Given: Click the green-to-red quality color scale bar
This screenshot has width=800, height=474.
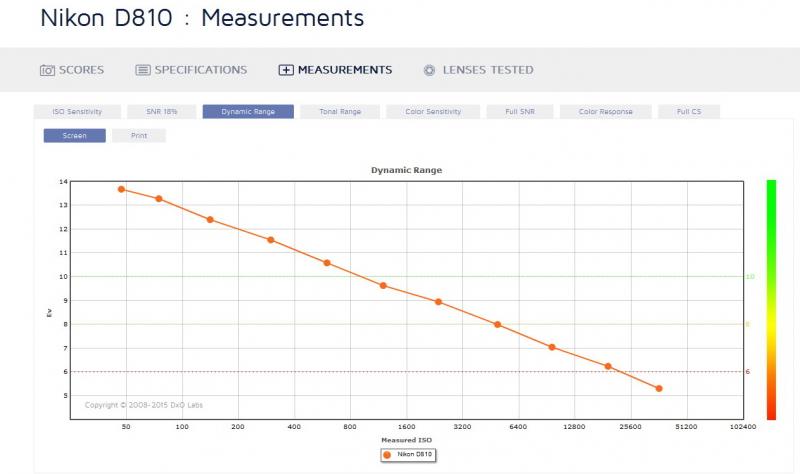Looking at the screenshot, I should [x=771, y=300].
